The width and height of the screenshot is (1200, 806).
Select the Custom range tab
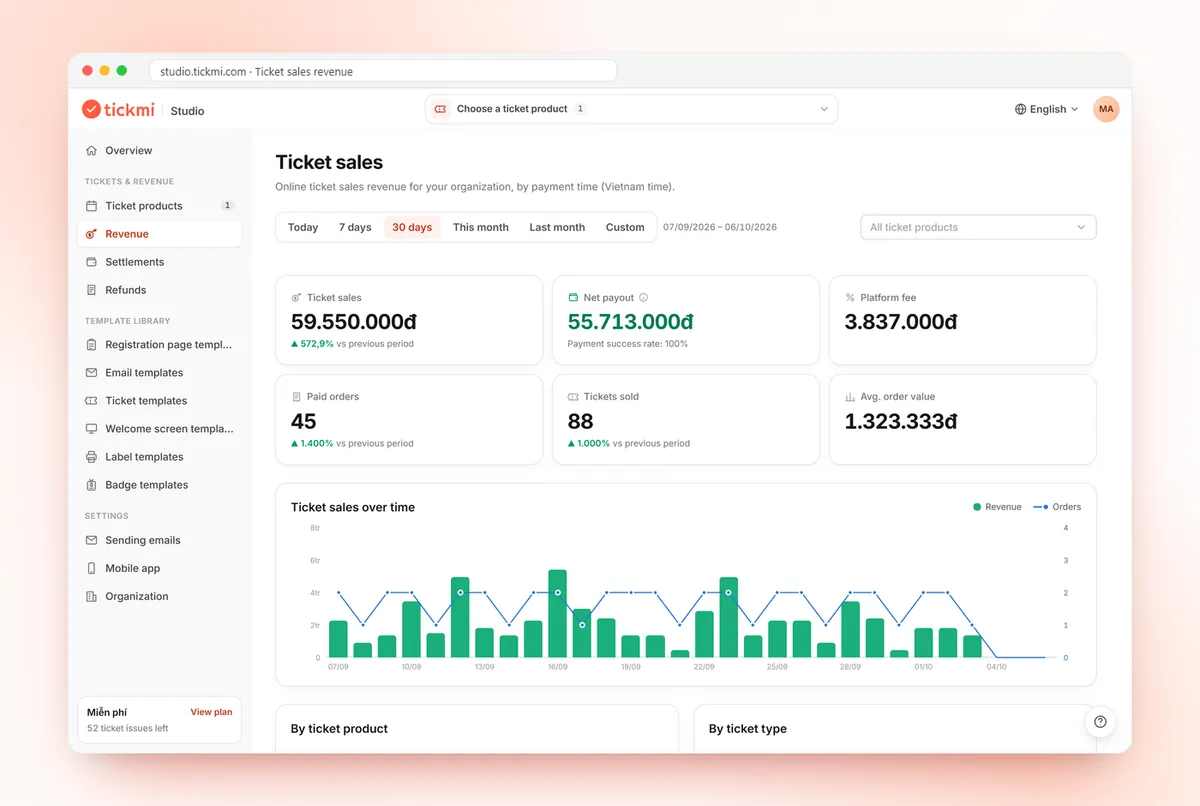(625, 227)
